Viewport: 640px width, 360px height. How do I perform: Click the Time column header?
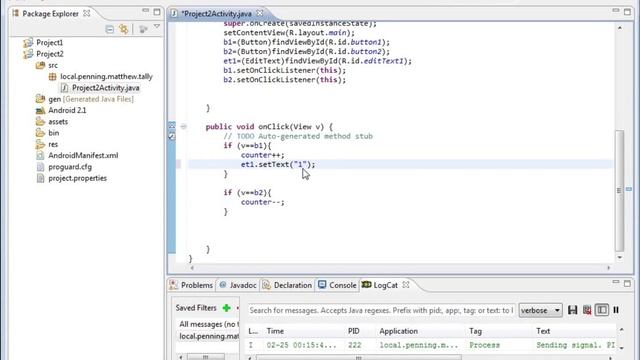click(x=275, y=331)
